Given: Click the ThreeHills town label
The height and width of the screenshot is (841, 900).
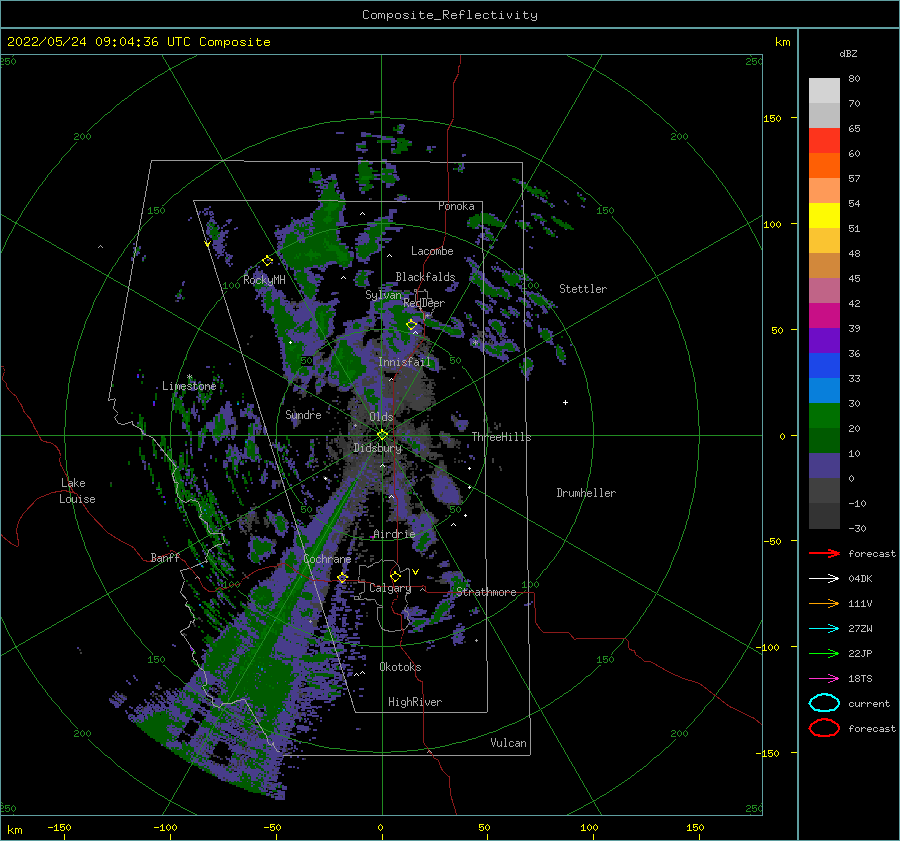Looking at the screenshot, I should pyautogui.click(x=501, y=437).
